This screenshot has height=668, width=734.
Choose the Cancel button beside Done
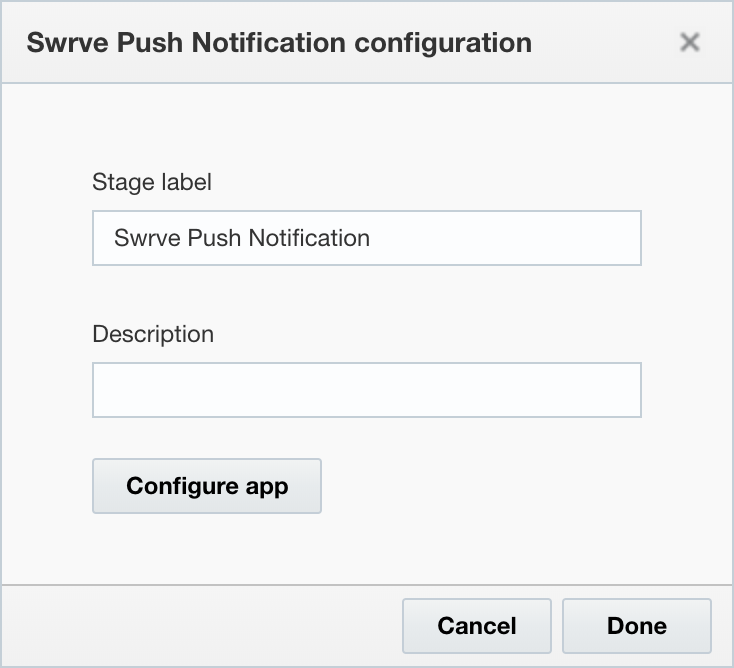[477, 626]
